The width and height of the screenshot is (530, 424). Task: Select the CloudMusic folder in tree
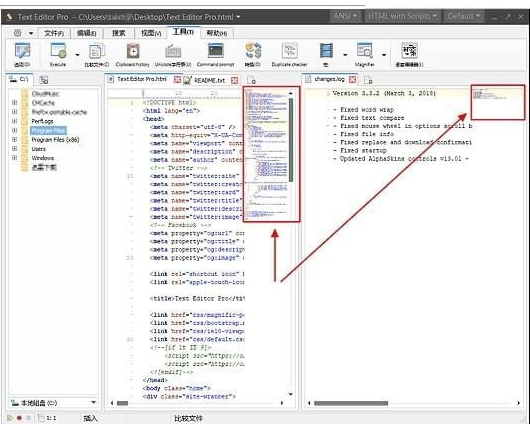point(45,94)
